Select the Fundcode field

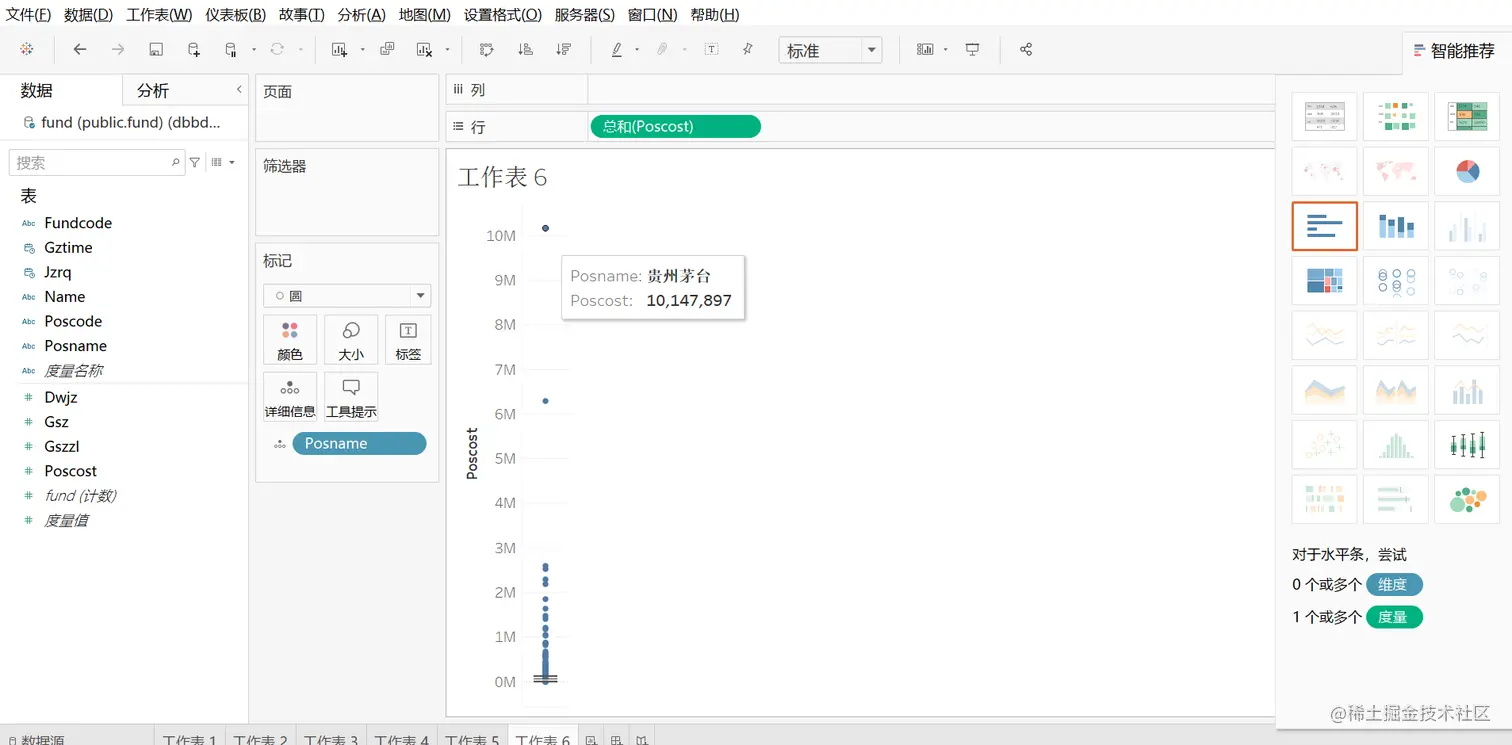(x=78, y=223)
